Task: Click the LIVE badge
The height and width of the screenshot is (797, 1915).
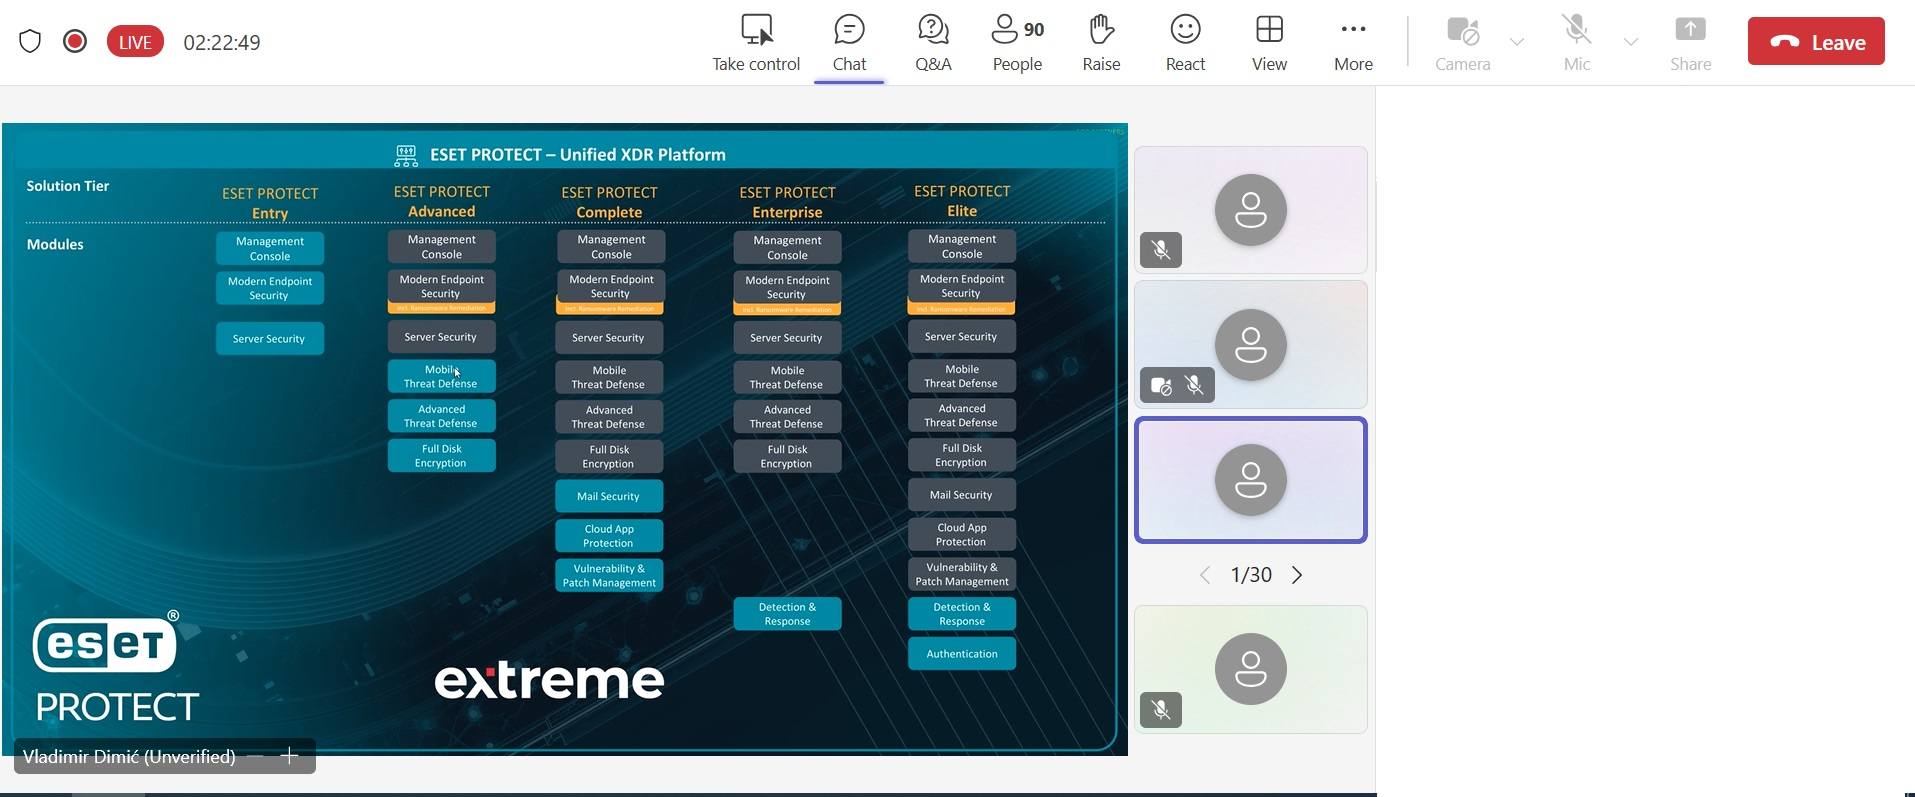Action: [x=135, y=41]
